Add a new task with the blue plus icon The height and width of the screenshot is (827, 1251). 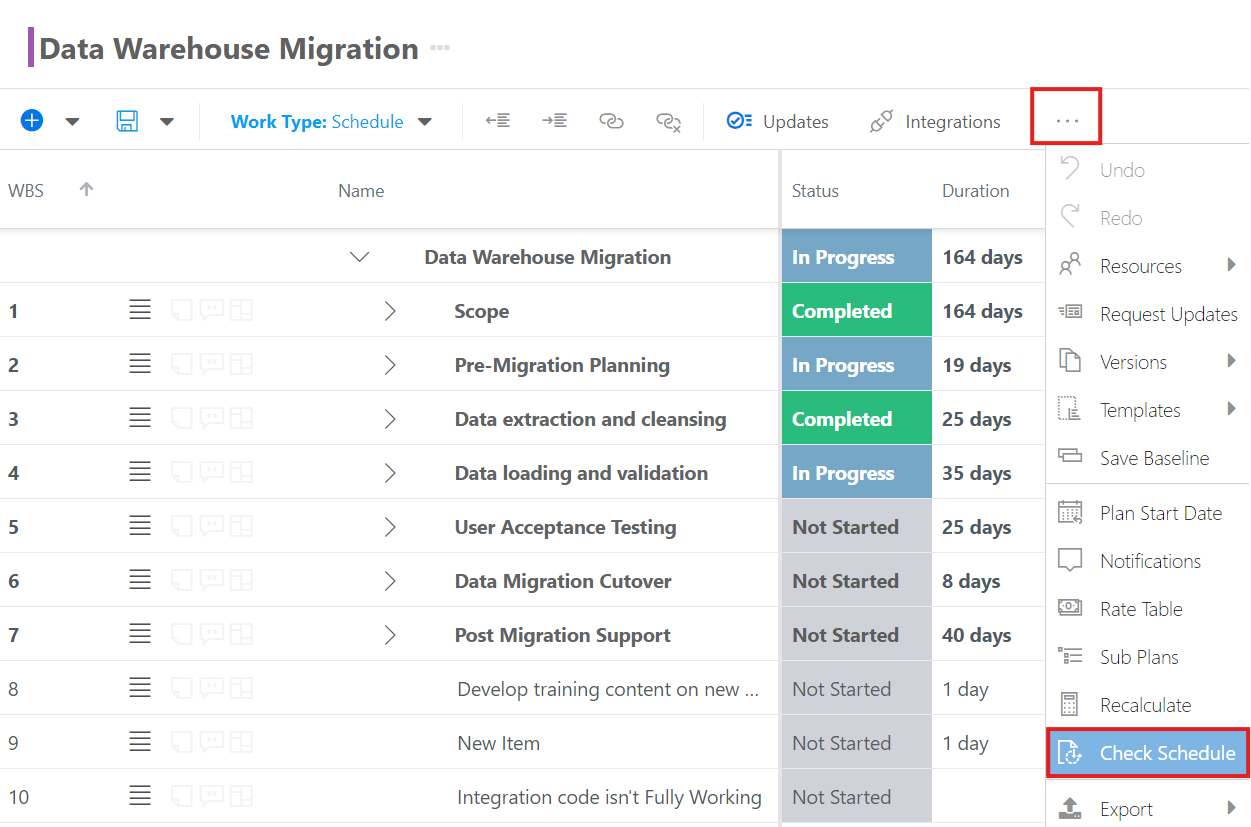coord(31,120)
